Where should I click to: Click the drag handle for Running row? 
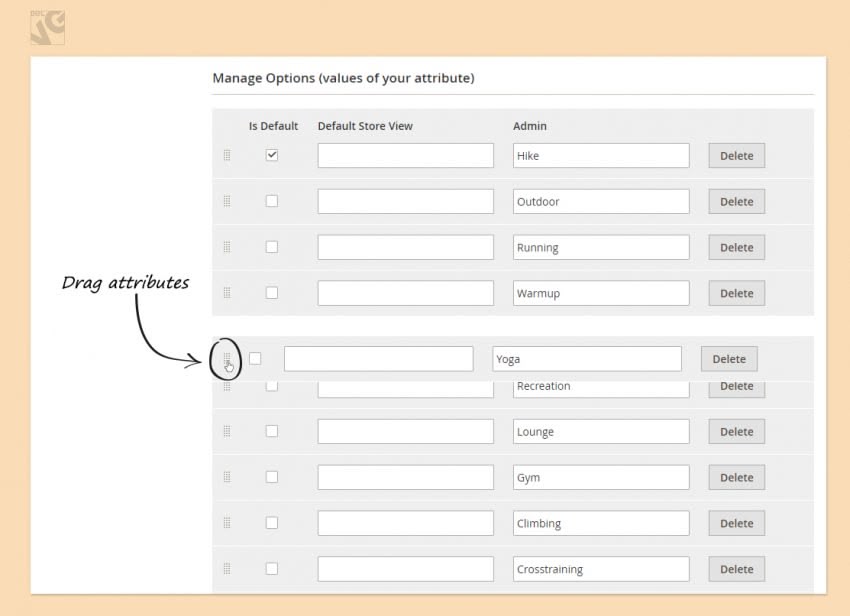(x=227, y=247)
